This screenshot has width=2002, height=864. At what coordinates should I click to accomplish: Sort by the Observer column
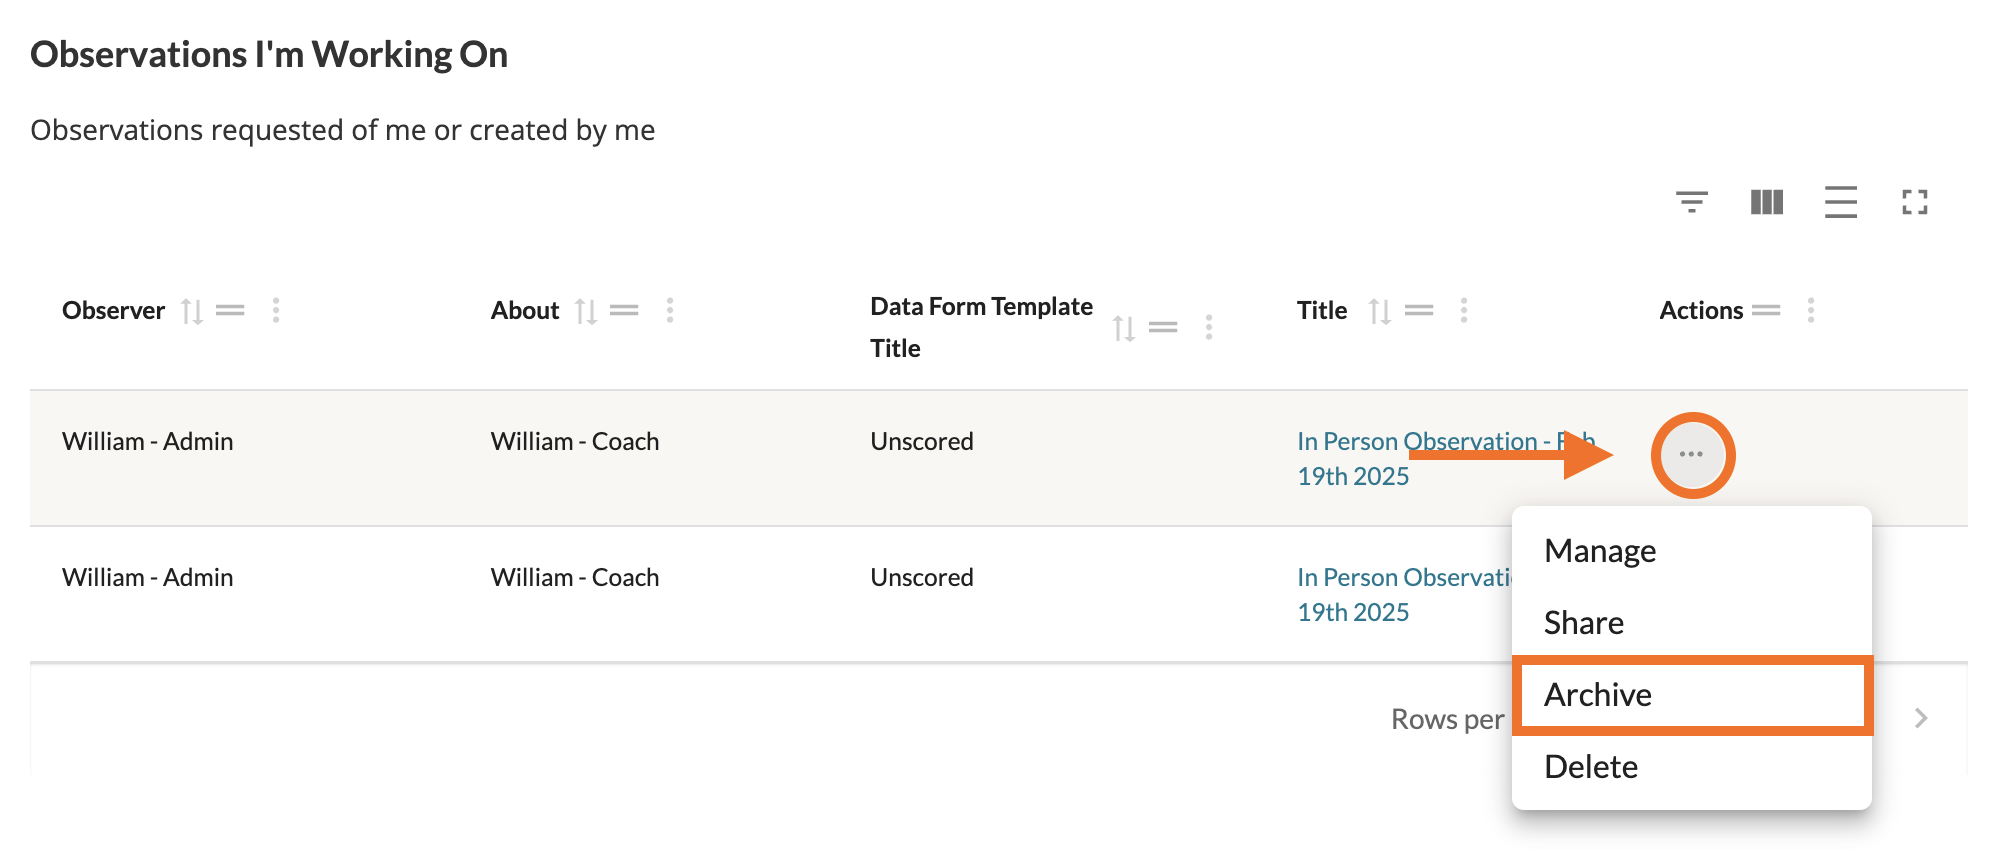(192, 311)
